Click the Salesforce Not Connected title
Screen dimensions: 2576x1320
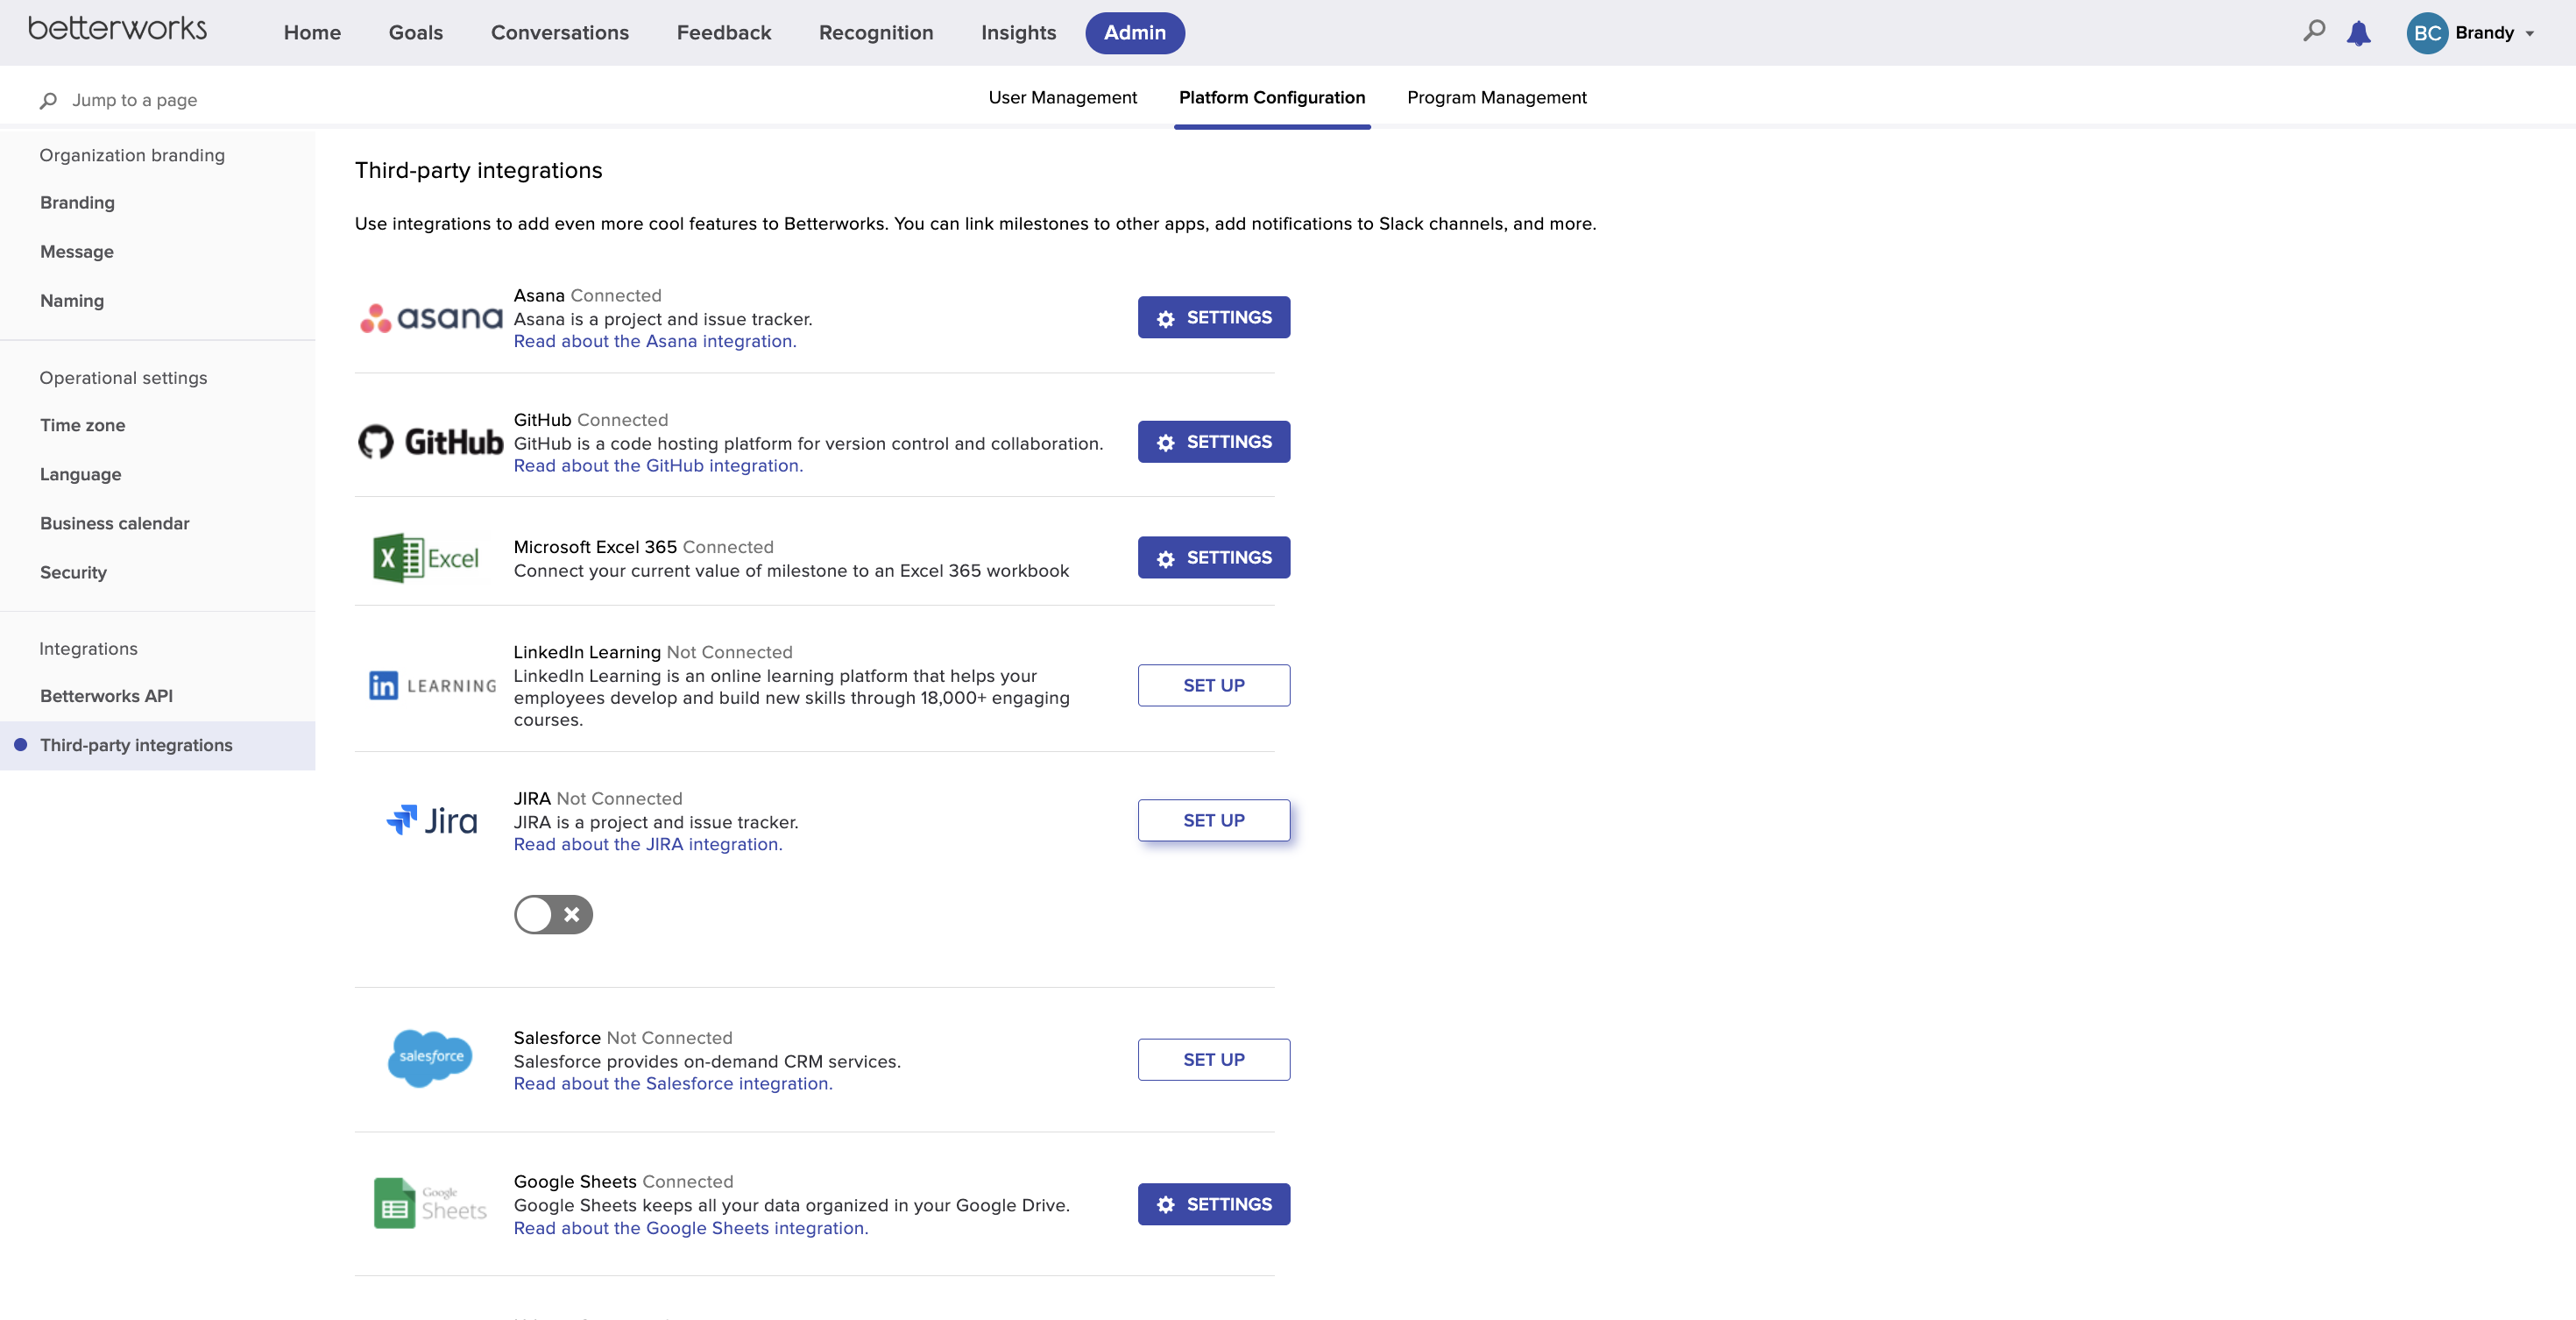pyautogui.click(x=623, y=1038)
